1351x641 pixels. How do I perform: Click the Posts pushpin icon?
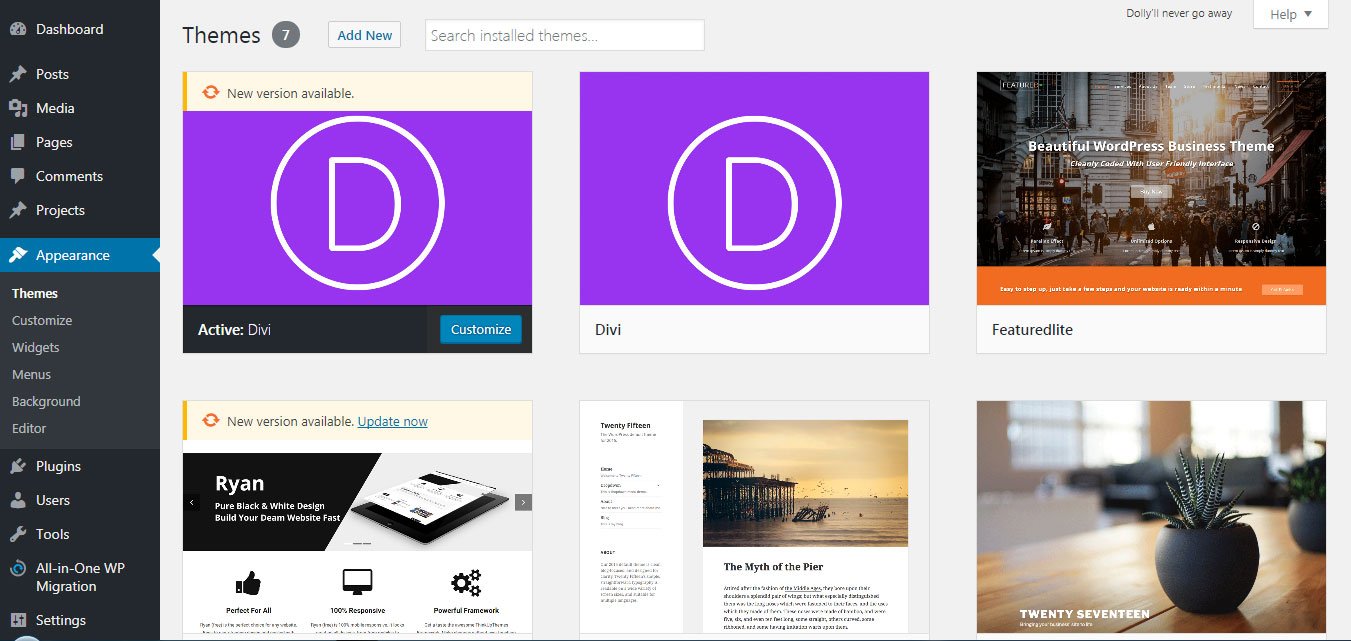18,74
